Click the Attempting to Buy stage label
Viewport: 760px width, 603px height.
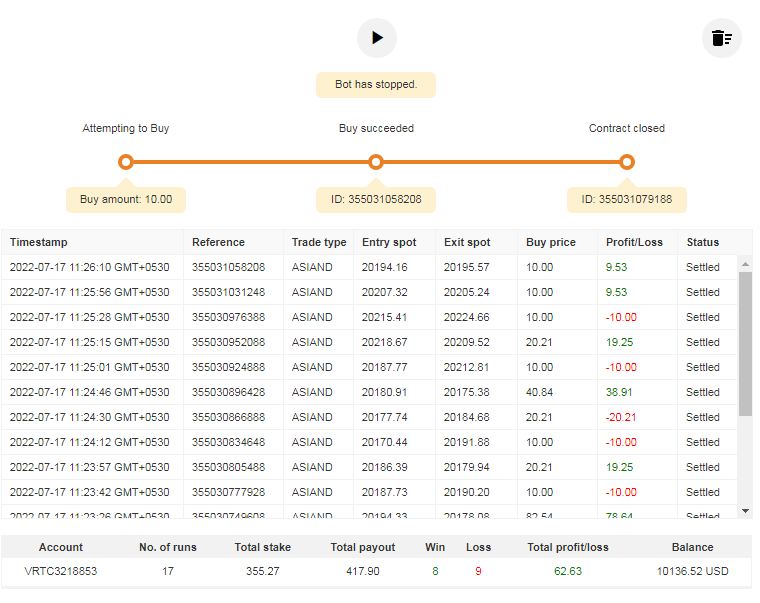[x=126, y=128]
